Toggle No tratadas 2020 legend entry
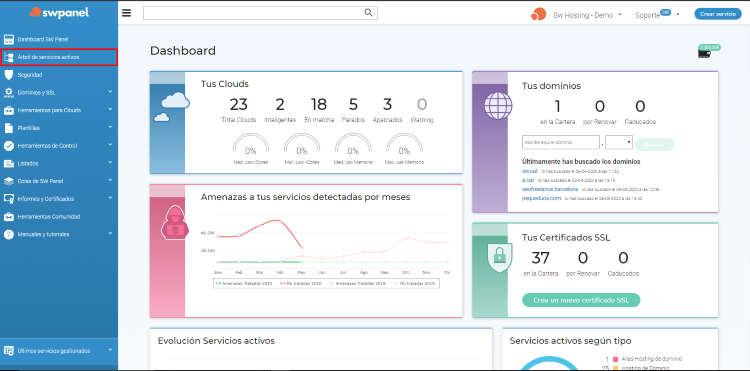The image size is (750, 371). coord(300,283)
